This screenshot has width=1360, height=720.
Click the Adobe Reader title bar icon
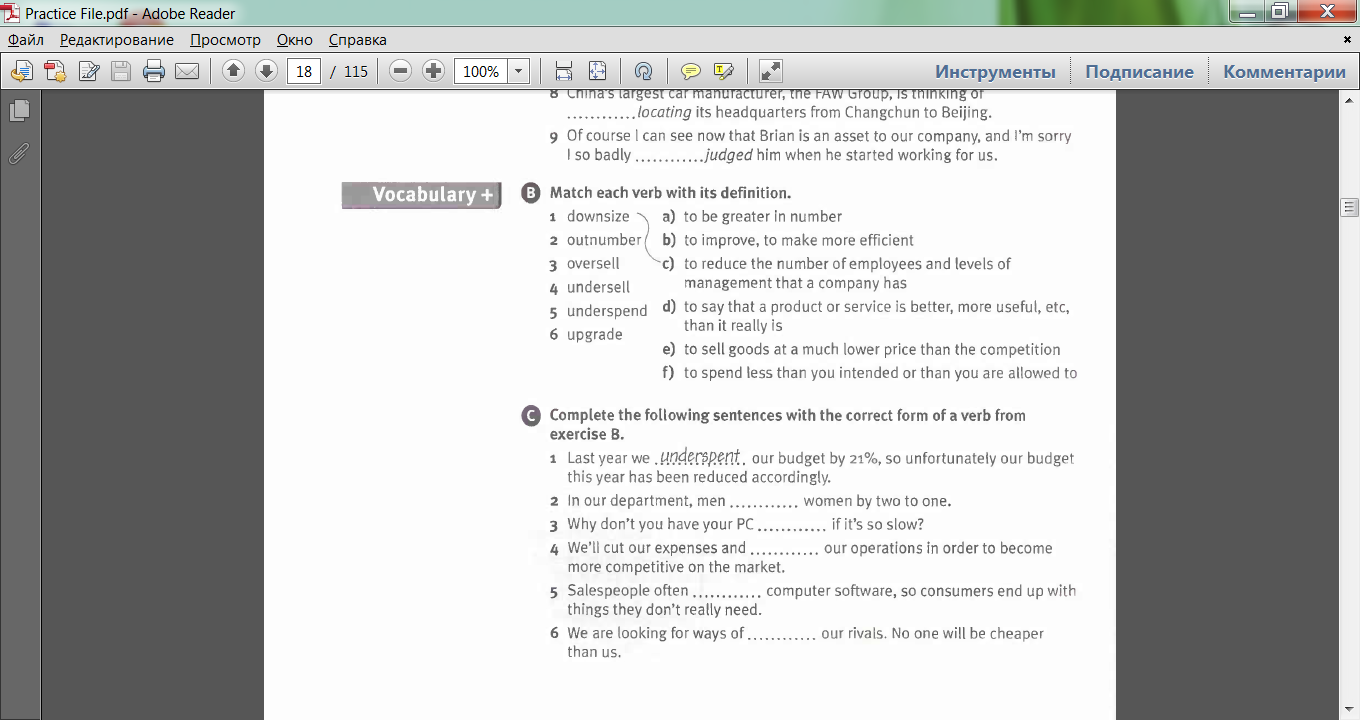(x=11, y=13)
